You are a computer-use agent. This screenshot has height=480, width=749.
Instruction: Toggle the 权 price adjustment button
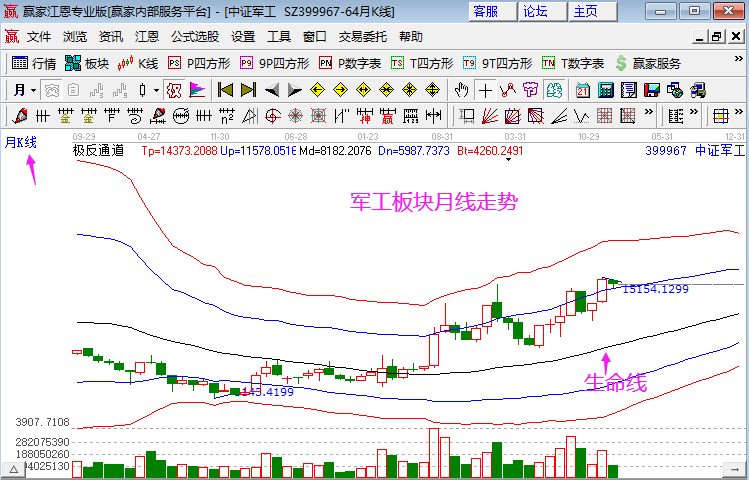coord(174,90)
